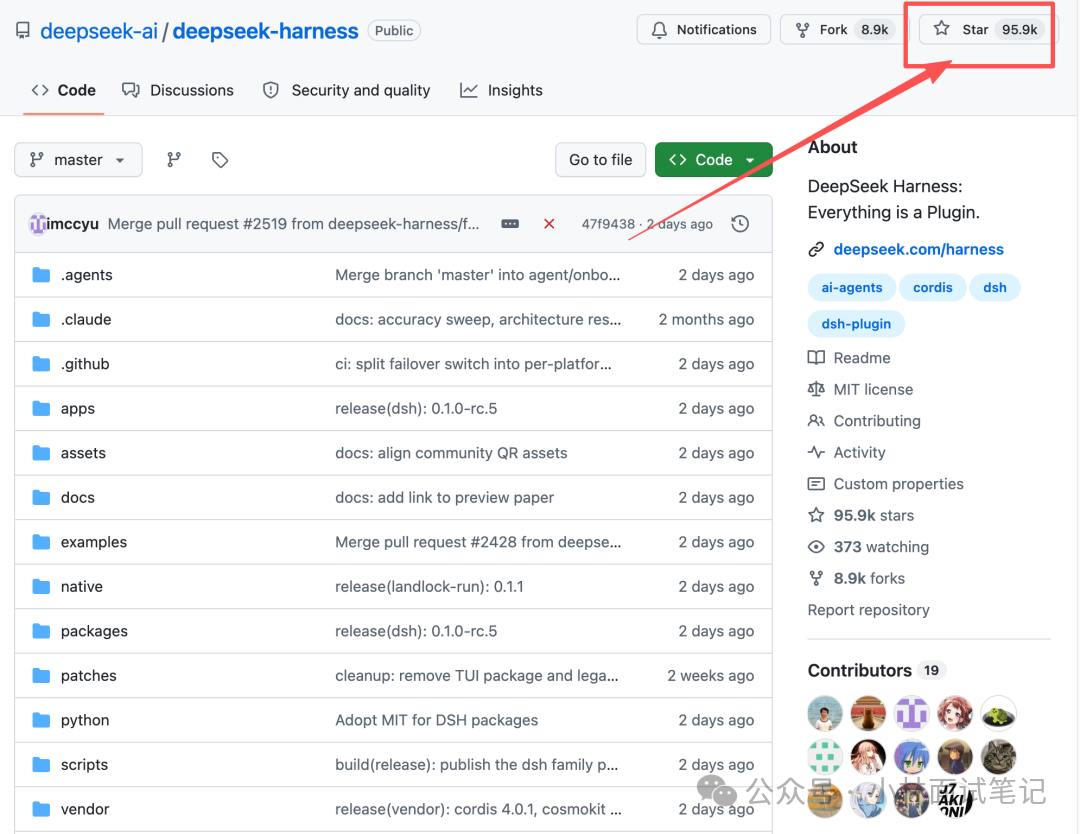1080x834 pixels.
Task: Open commit history clock icon
Action: coord(740,224)
